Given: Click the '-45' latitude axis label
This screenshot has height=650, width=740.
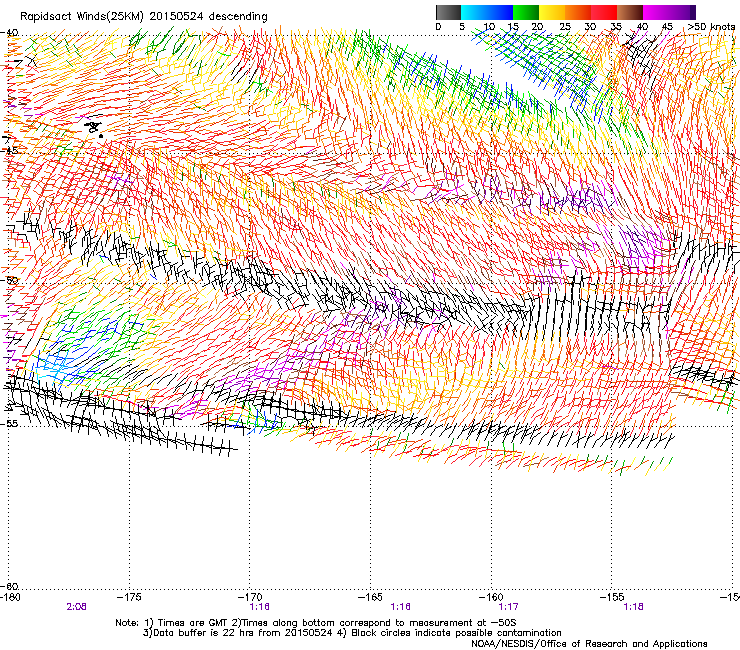Looking at the screenshot, I should [x=9, y=151].
